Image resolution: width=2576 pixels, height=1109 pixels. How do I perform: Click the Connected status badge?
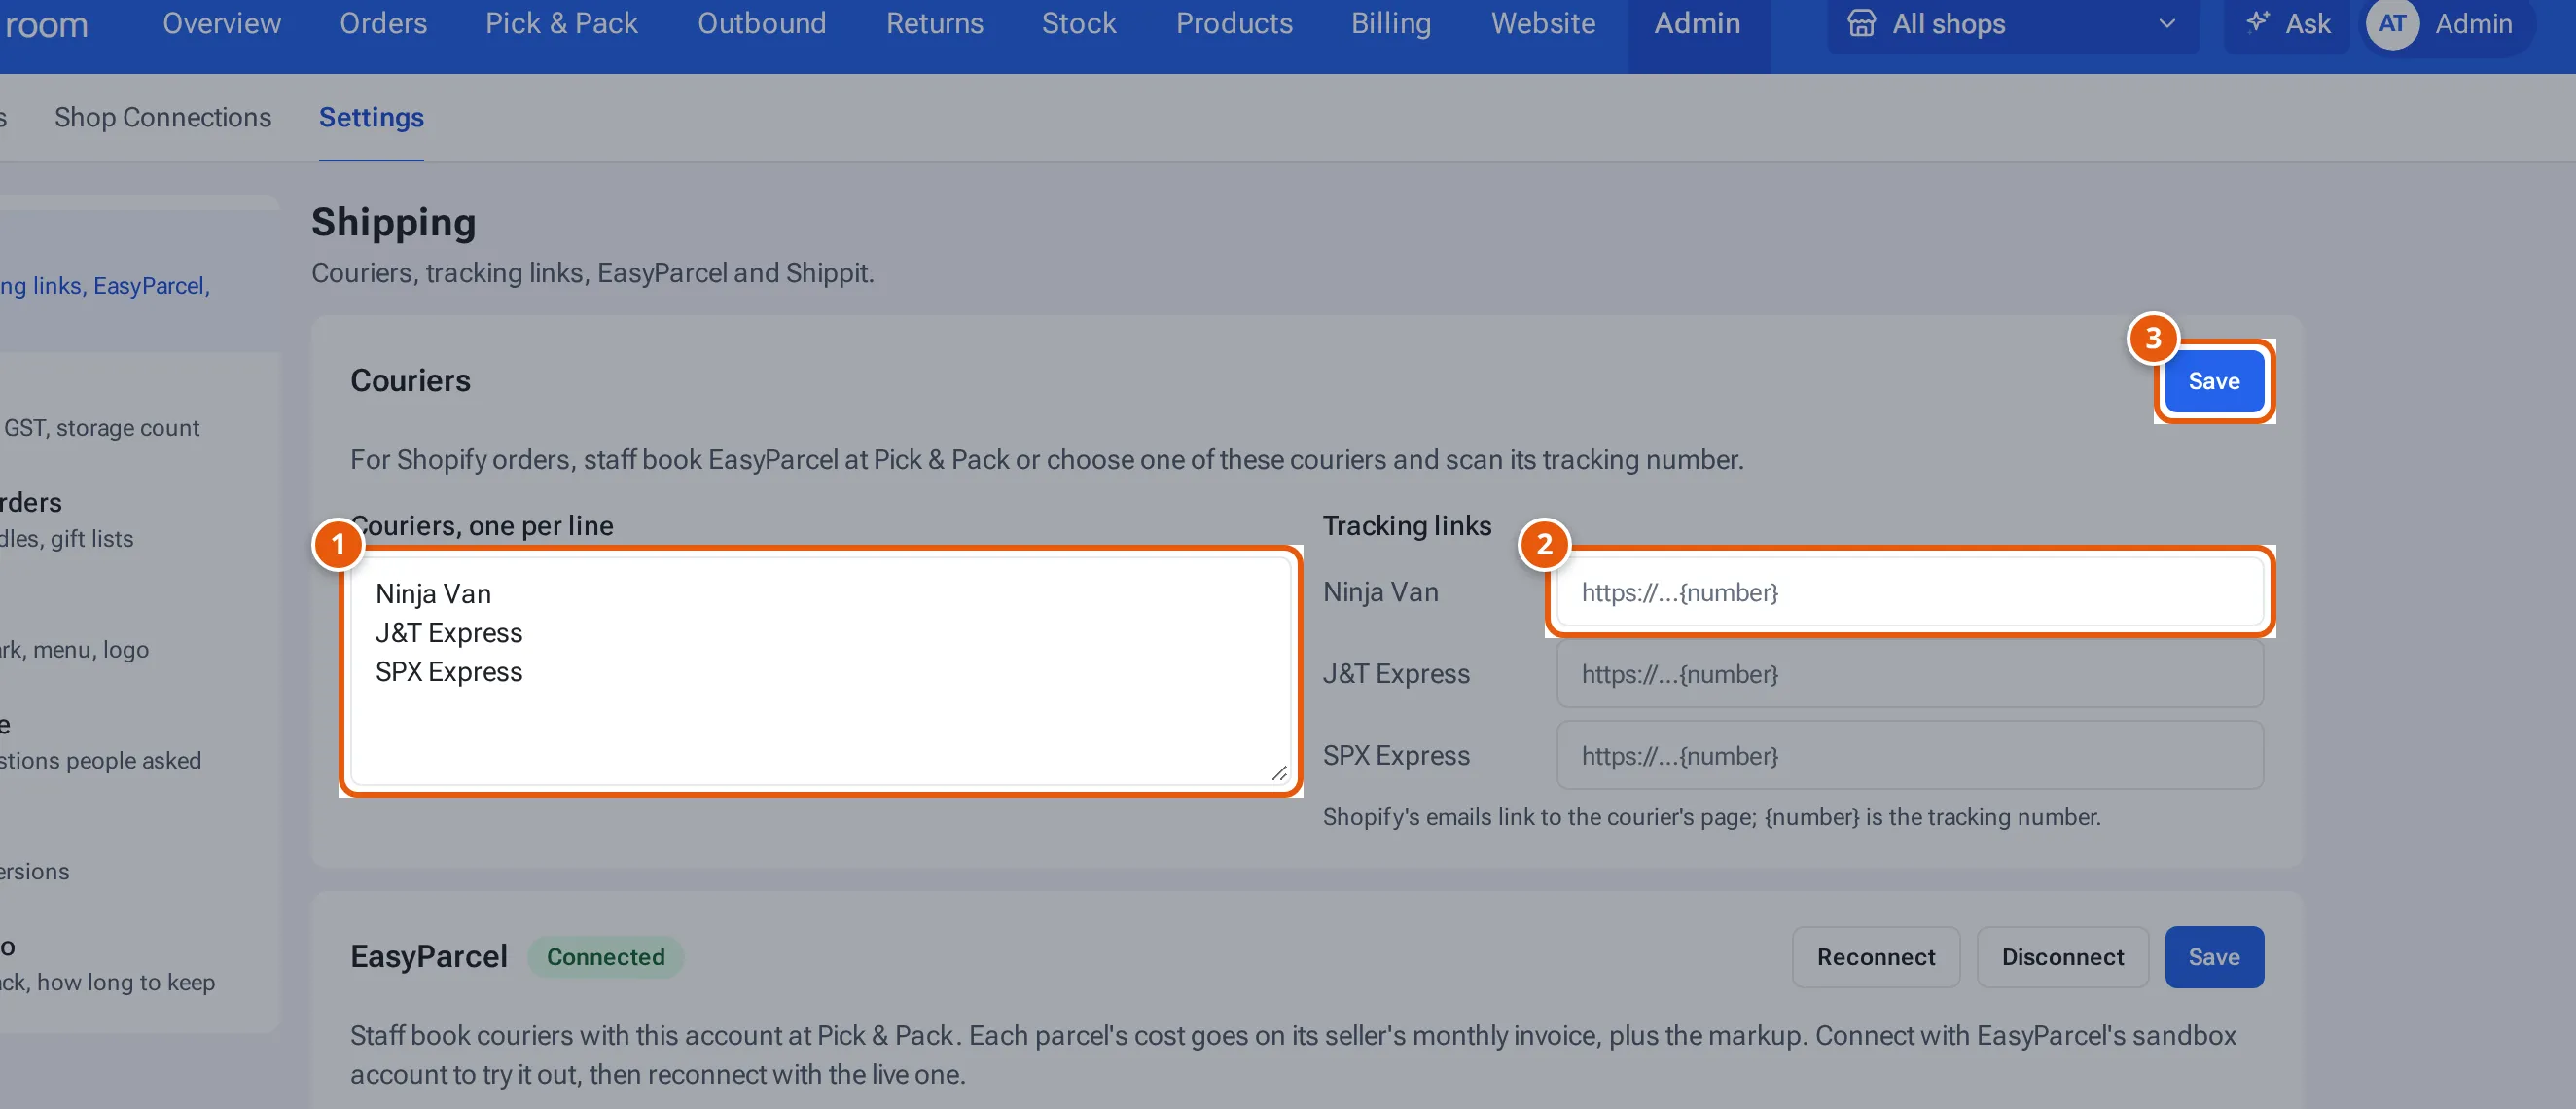coord(605,957)
